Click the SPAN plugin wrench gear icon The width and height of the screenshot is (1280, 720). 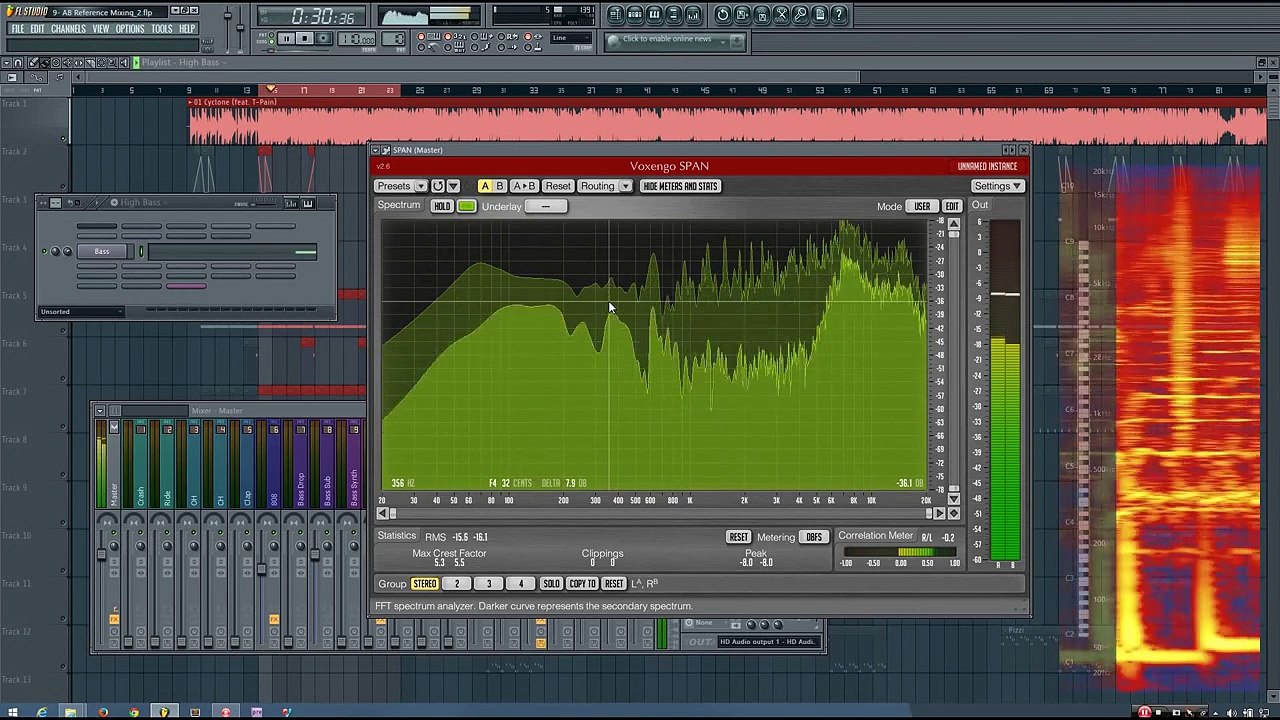[x=386, y=150]
